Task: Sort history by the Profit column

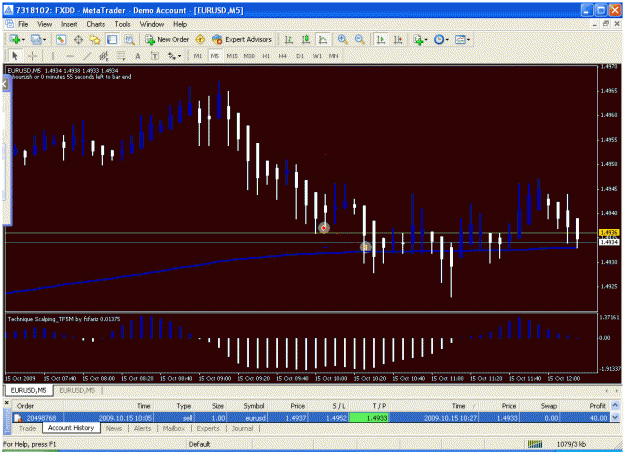Action: [597, 406]
